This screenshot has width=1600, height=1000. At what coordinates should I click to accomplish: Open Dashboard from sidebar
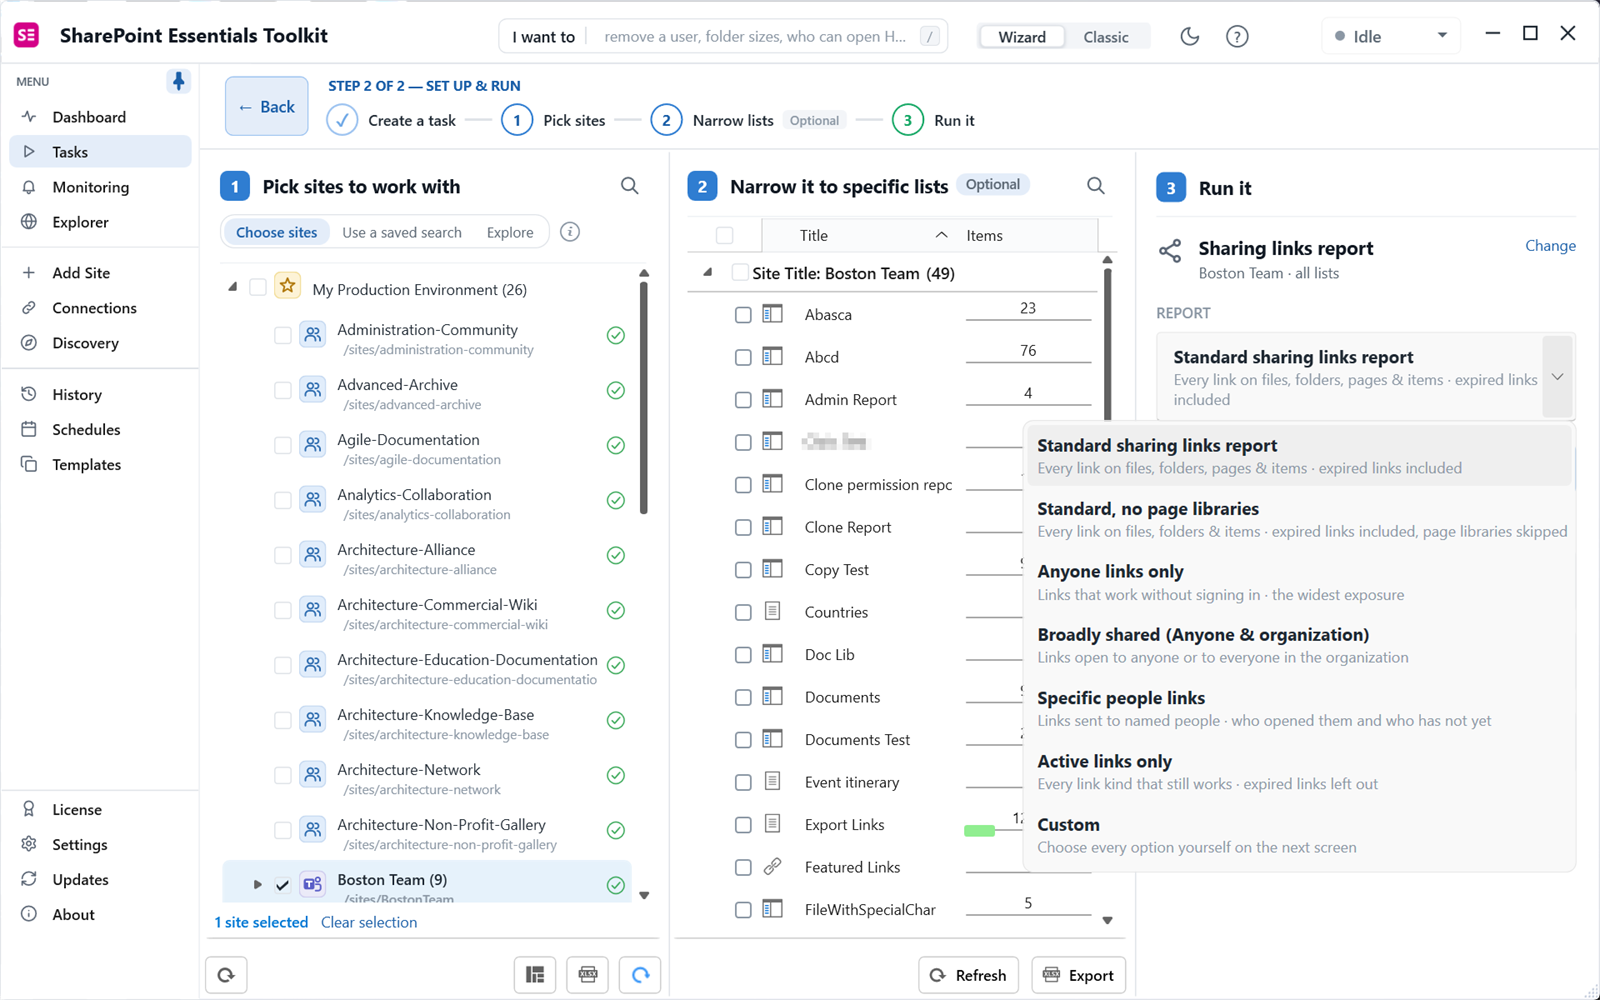(100, 117)
